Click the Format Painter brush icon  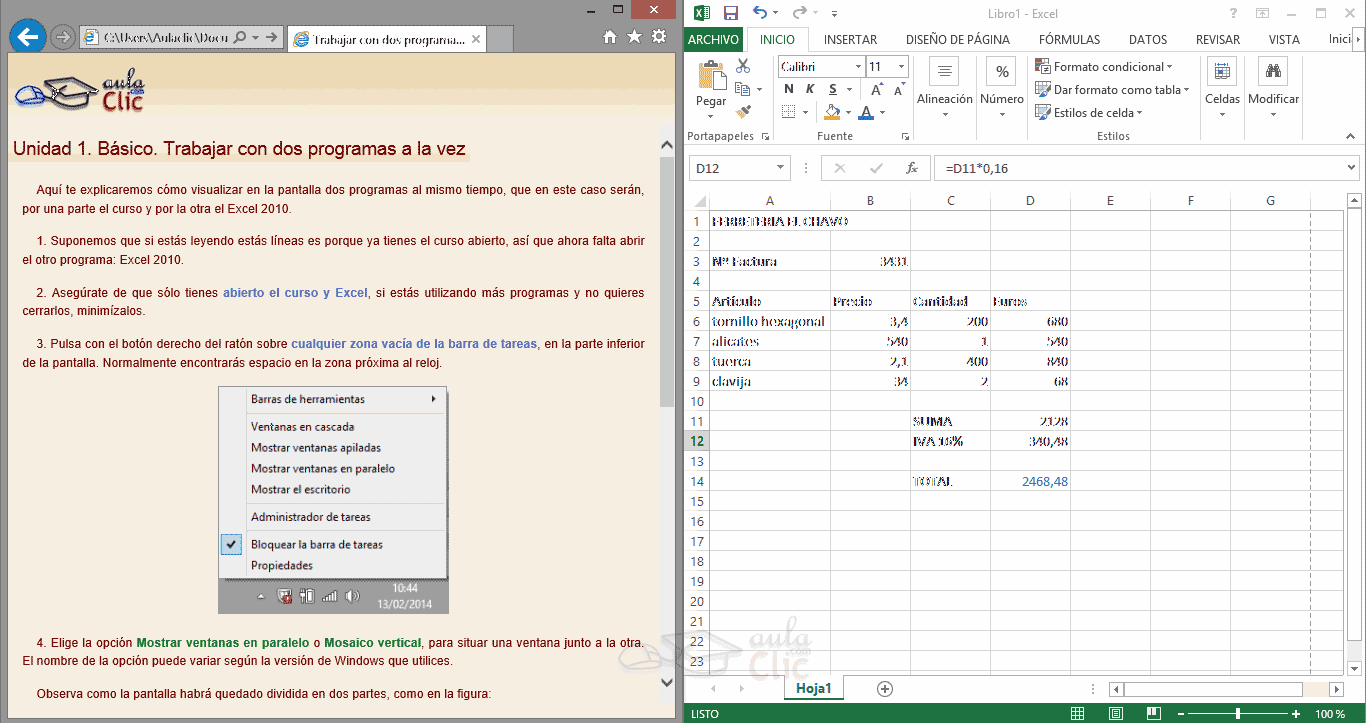(743, 112)
